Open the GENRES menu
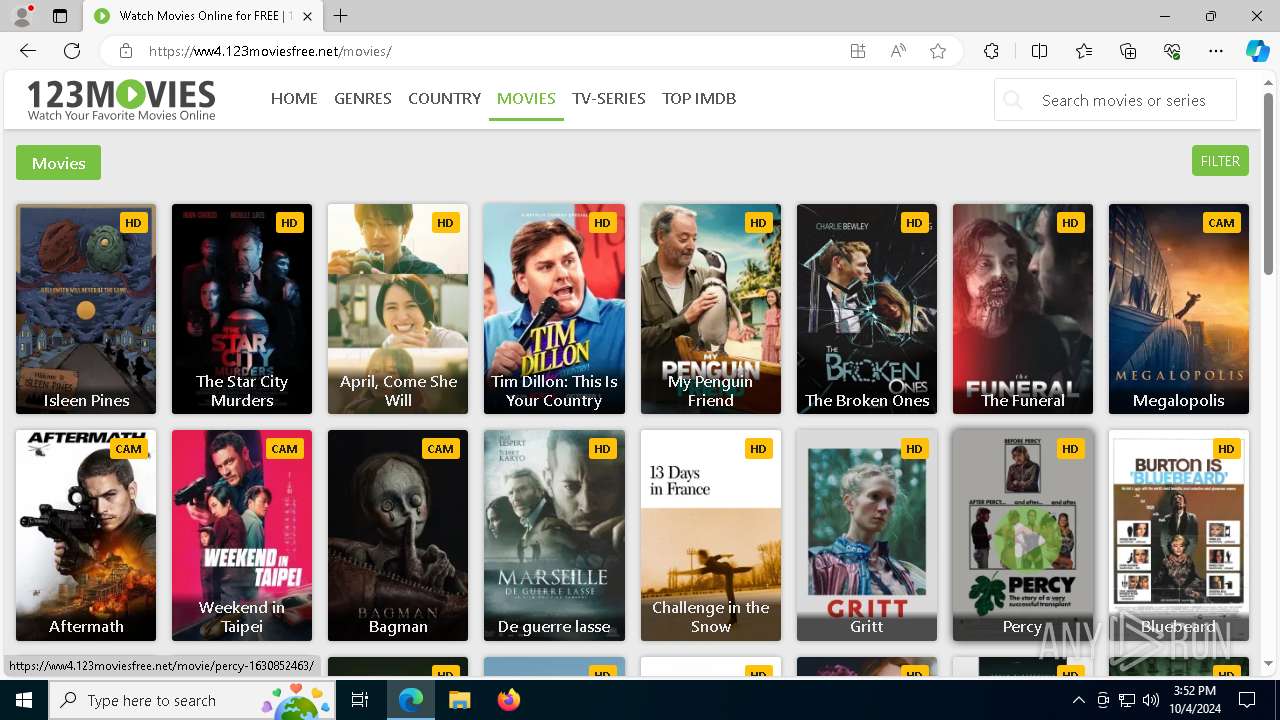The image size is (1280, 720). [x=363, y=98]
